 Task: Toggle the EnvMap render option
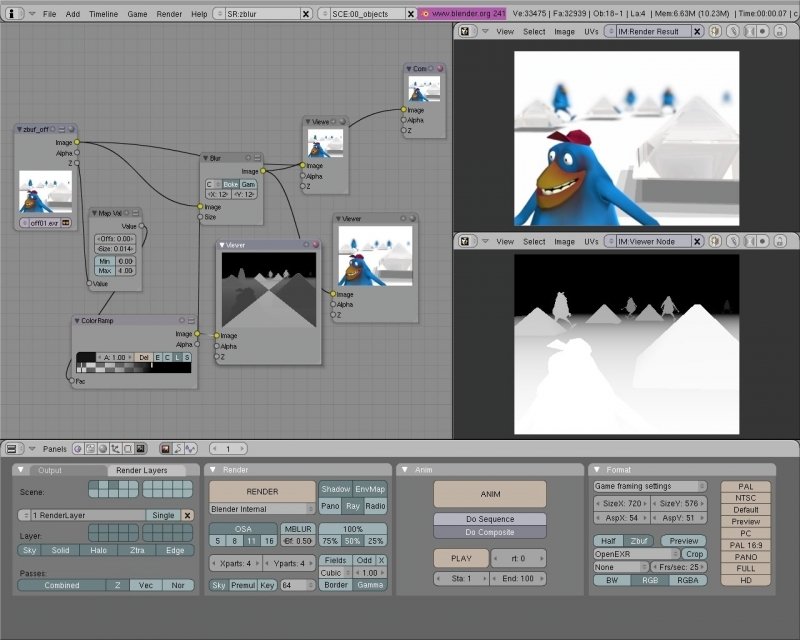point(370,489)
